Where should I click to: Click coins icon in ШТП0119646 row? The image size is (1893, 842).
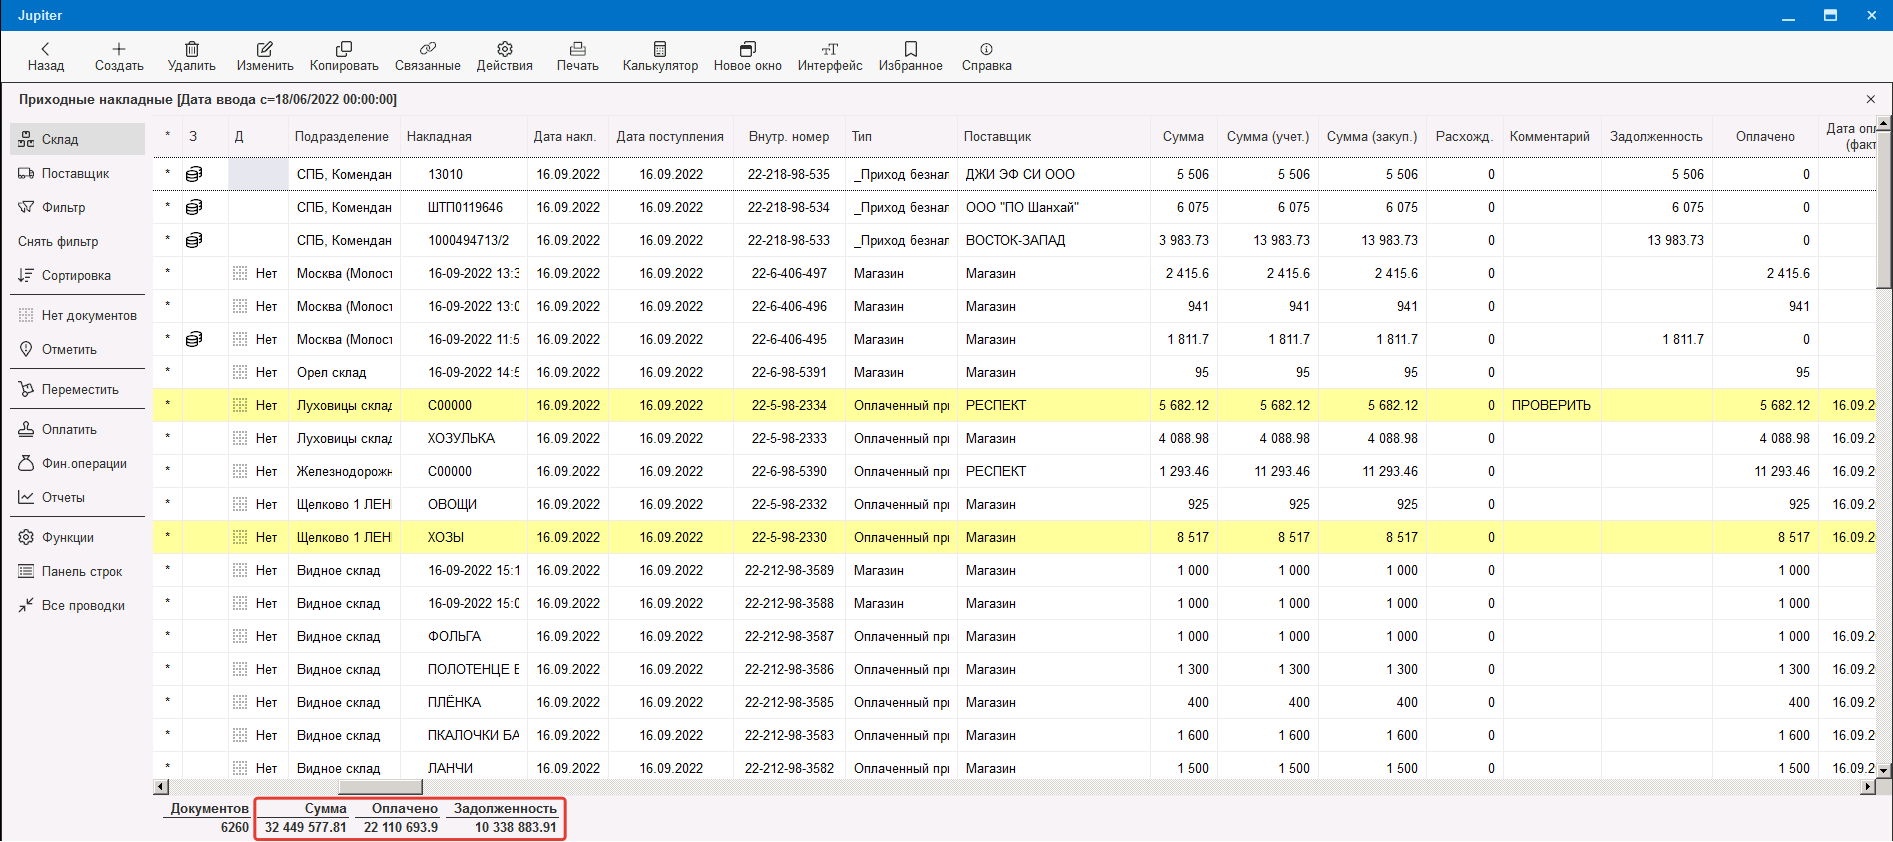pyautogui.click(x=194, y=207)
